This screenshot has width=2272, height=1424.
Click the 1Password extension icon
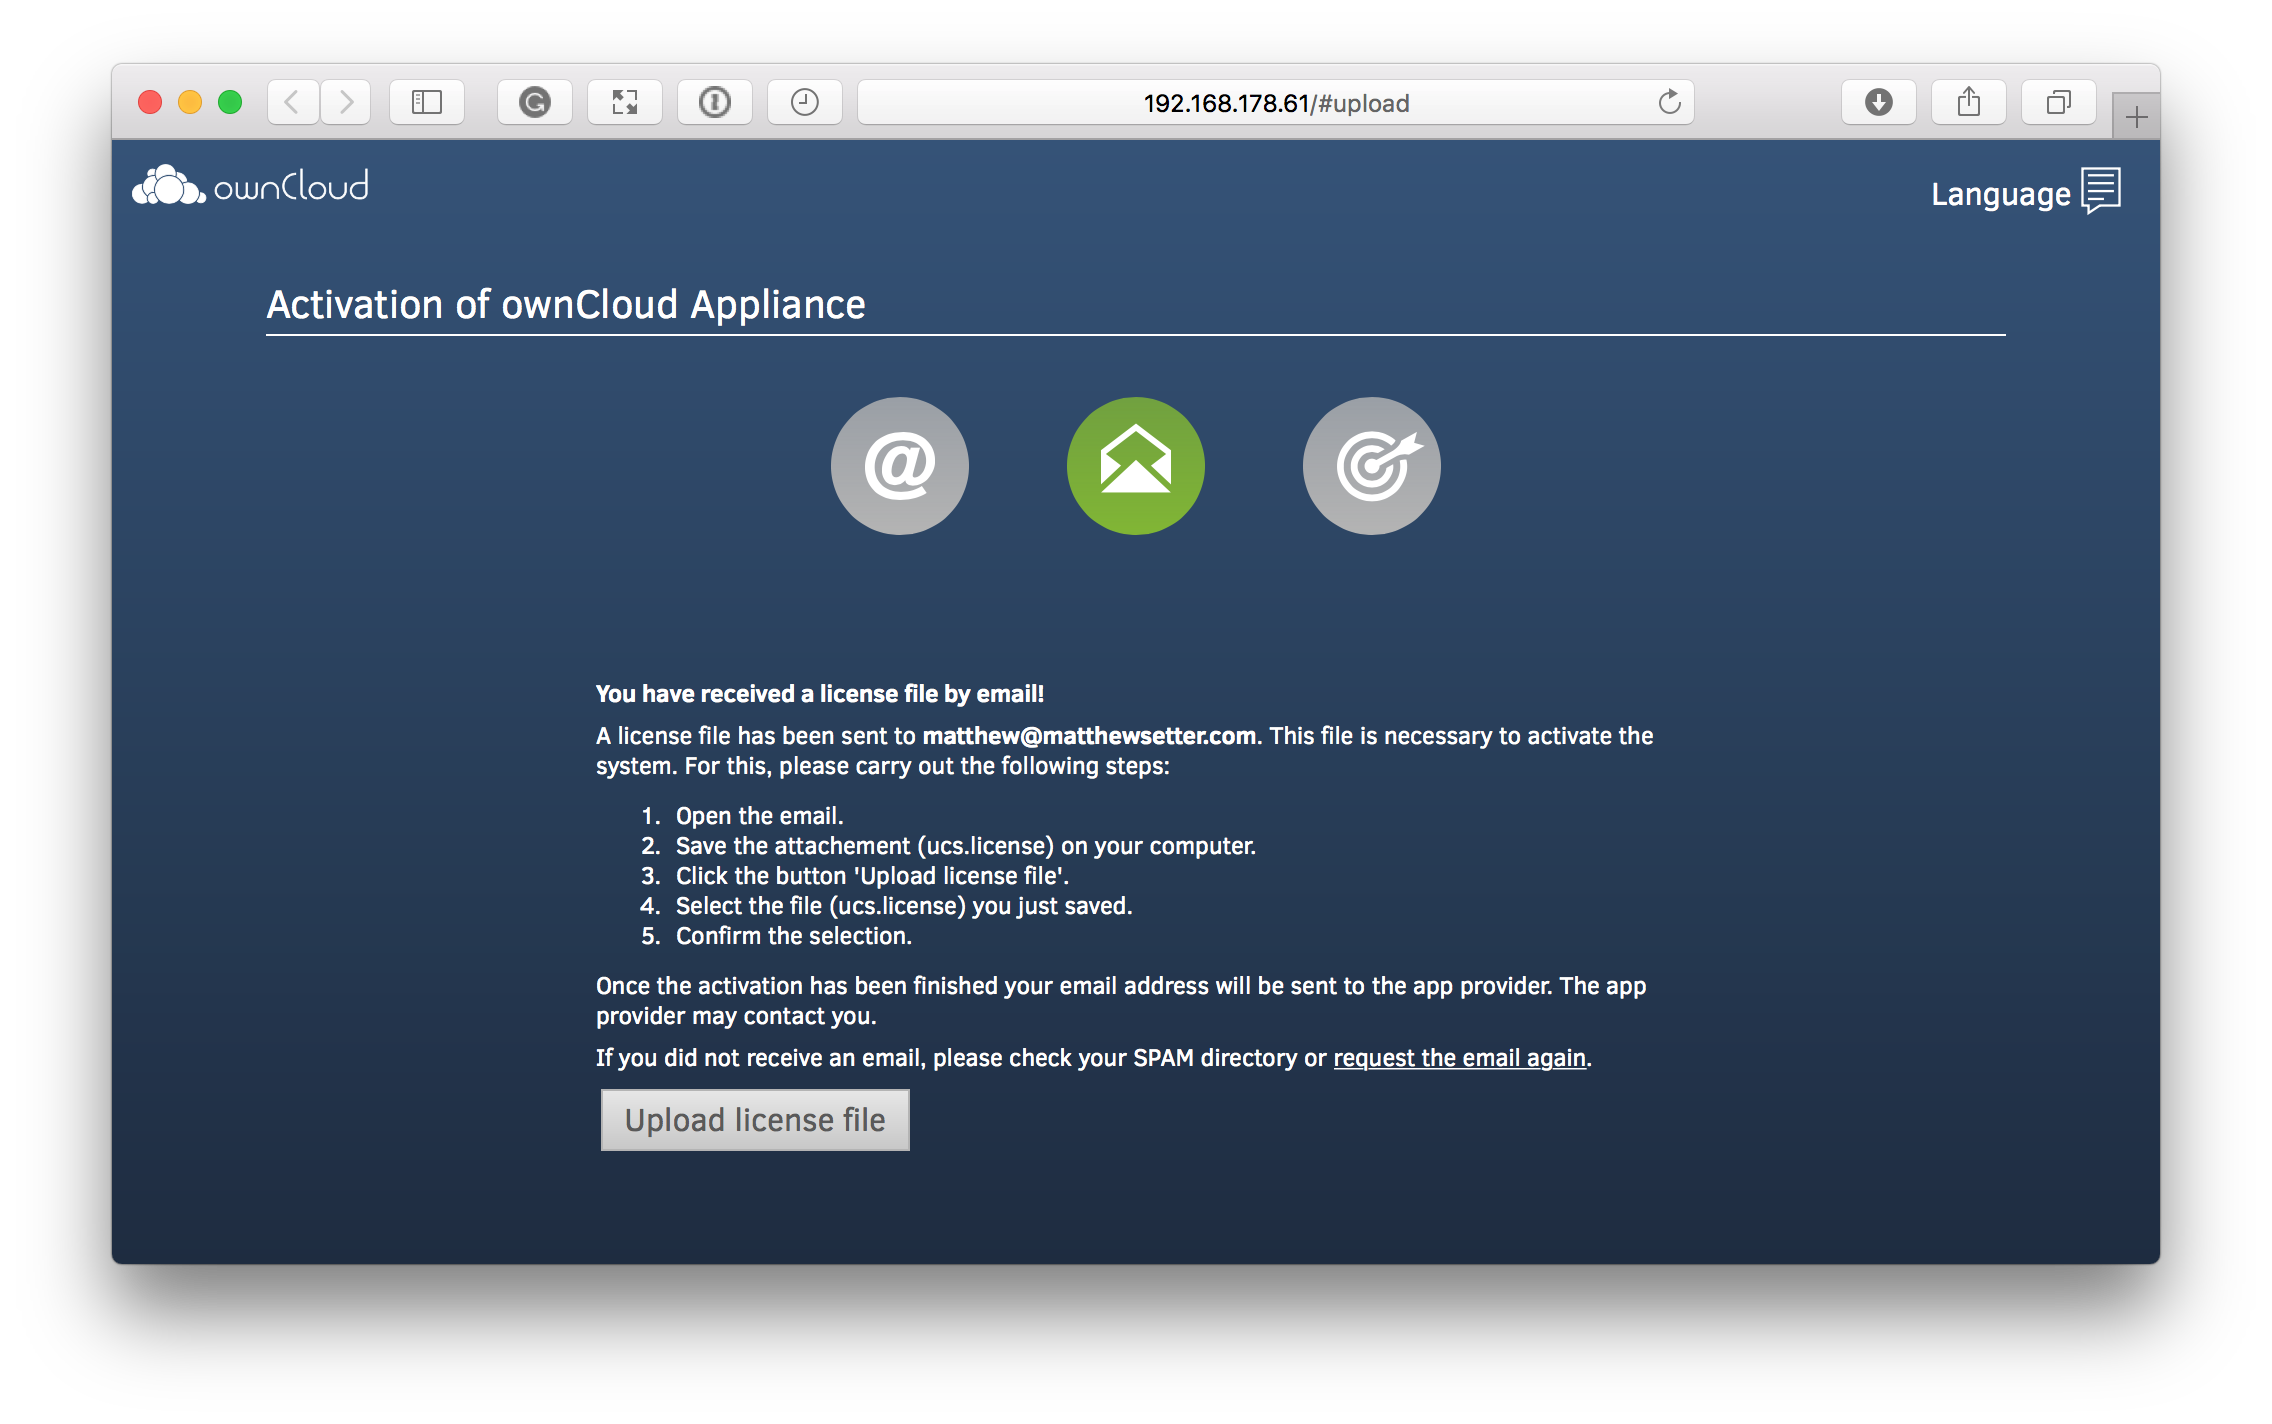point(714,101)
